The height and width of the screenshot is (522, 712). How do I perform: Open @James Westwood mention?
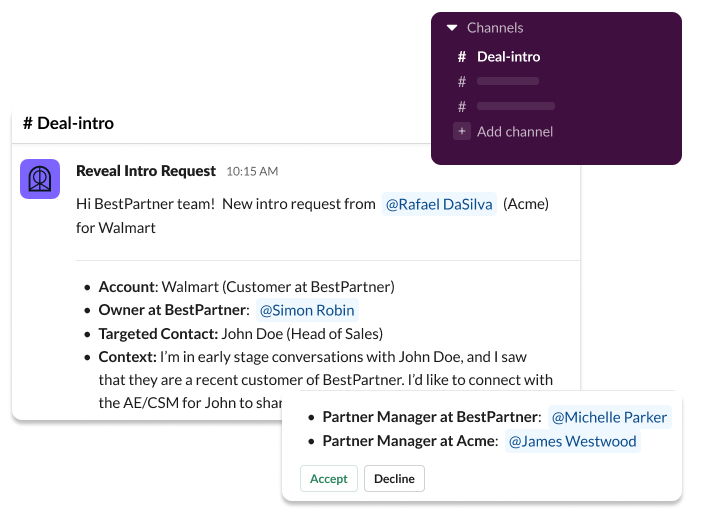[573, 441]
